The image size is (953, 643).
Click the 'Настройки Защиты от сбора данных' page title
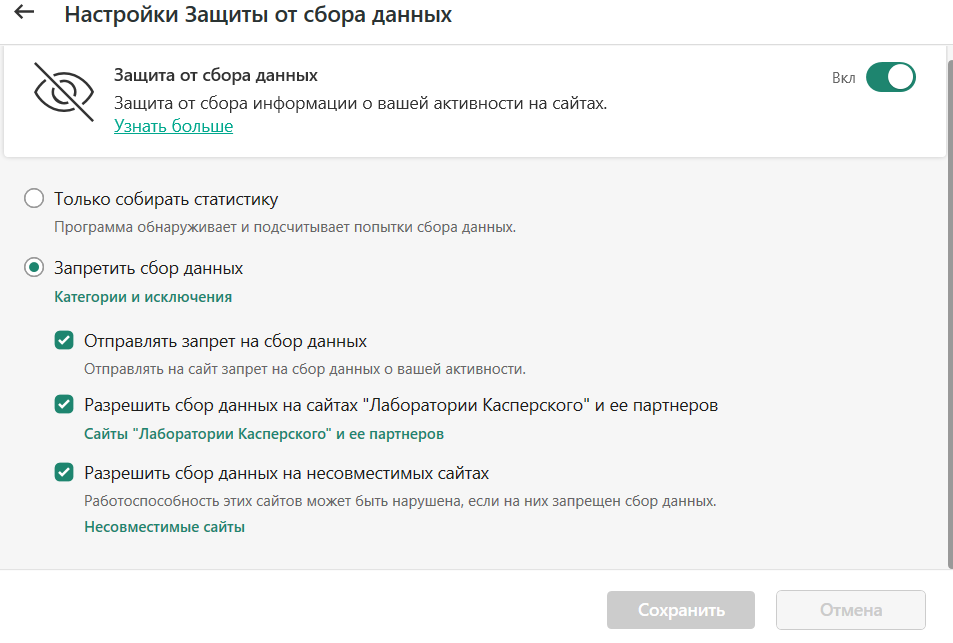pos(258,15)
